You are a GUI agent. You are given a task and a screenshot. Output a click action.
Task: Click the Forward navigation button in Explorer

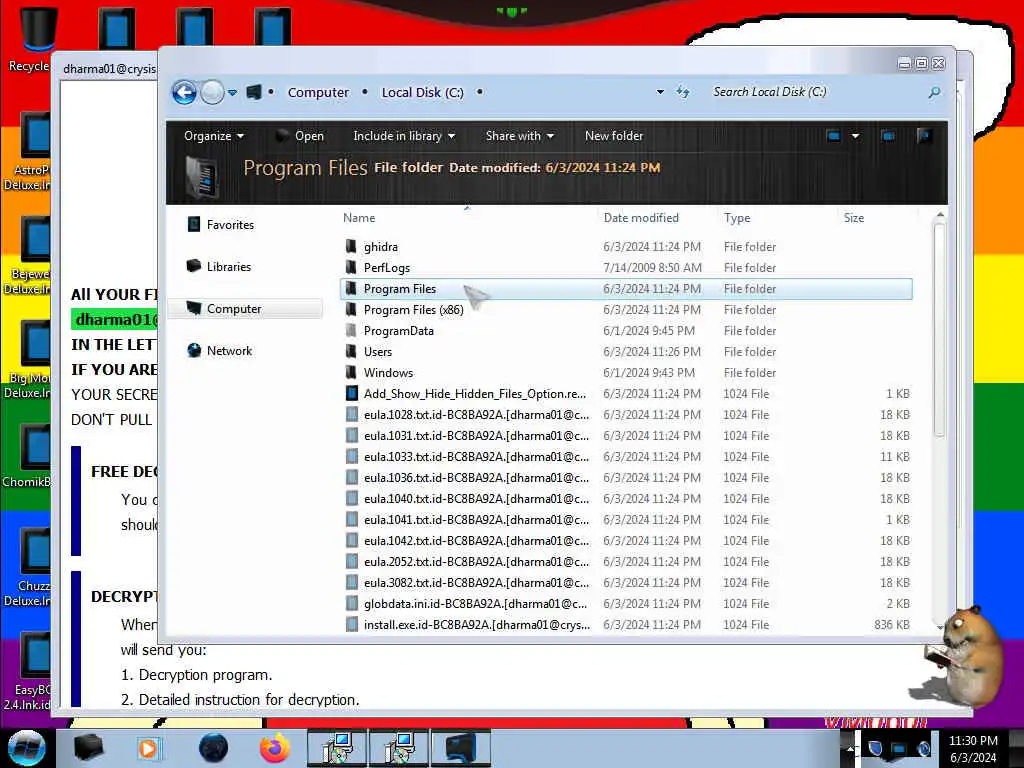point(212,92)
